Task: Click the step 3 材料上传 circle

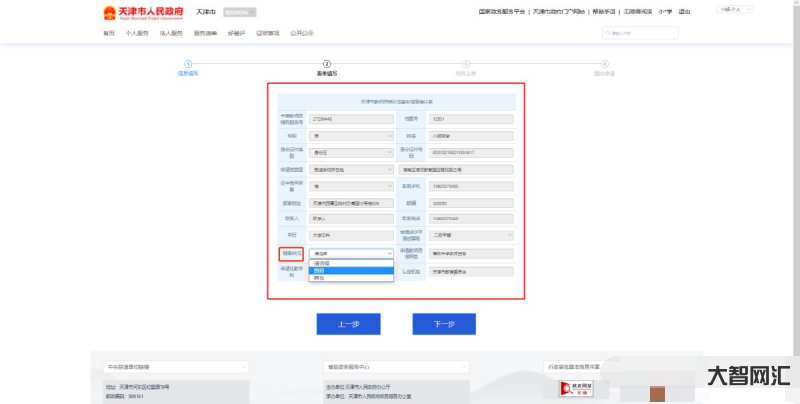Action: click(x=460, y=63)
